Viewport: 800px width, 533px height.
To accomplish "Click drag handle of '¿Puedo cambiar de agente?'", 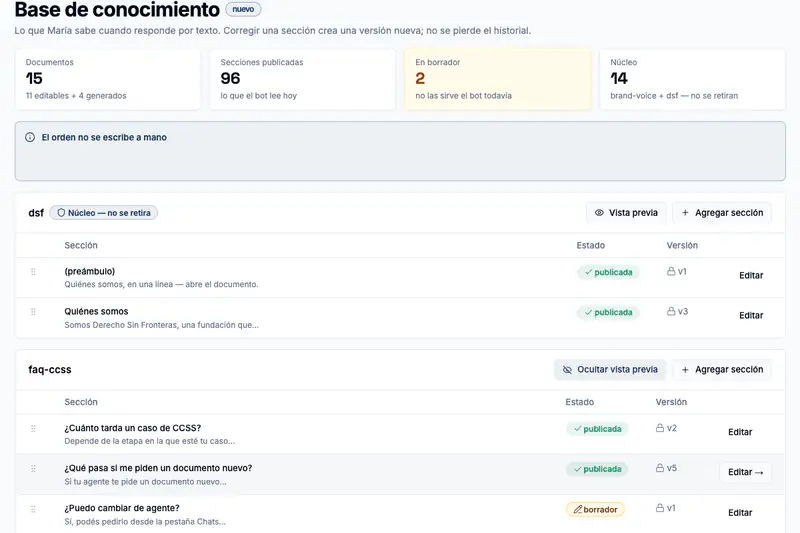I will pos(33,509).
